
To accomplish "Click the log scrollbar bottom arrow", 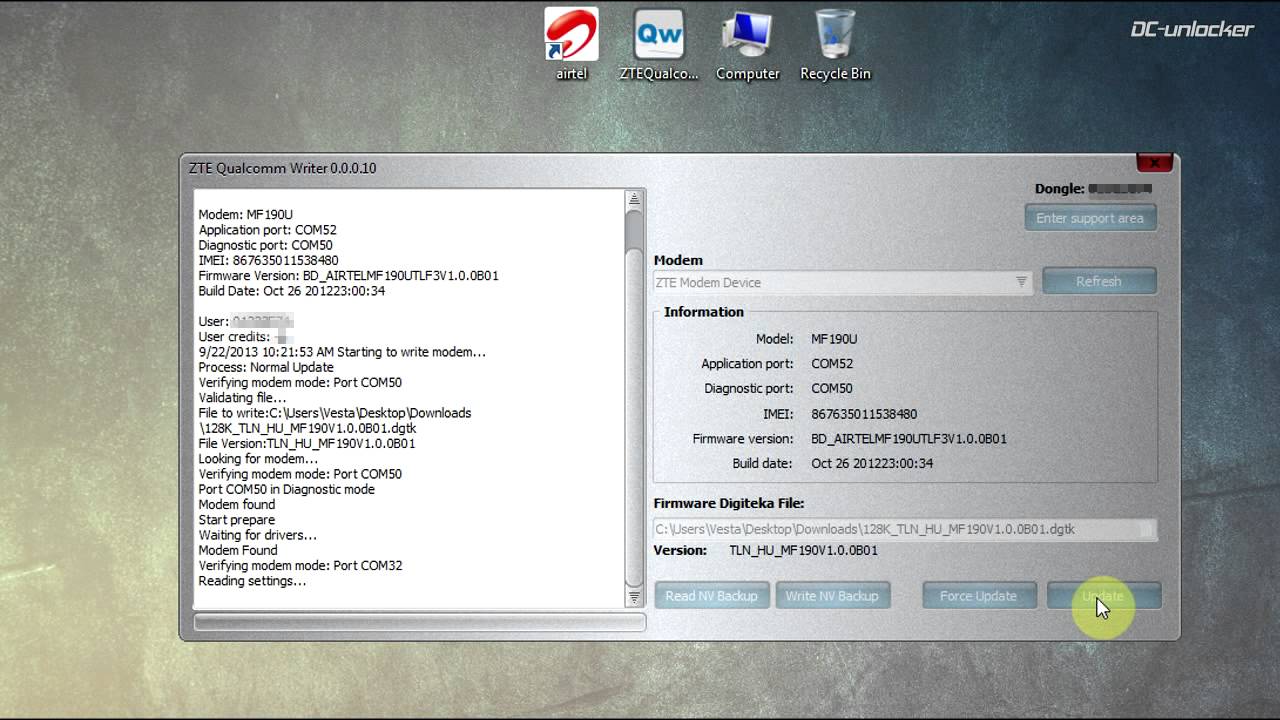I will [634, 597].
